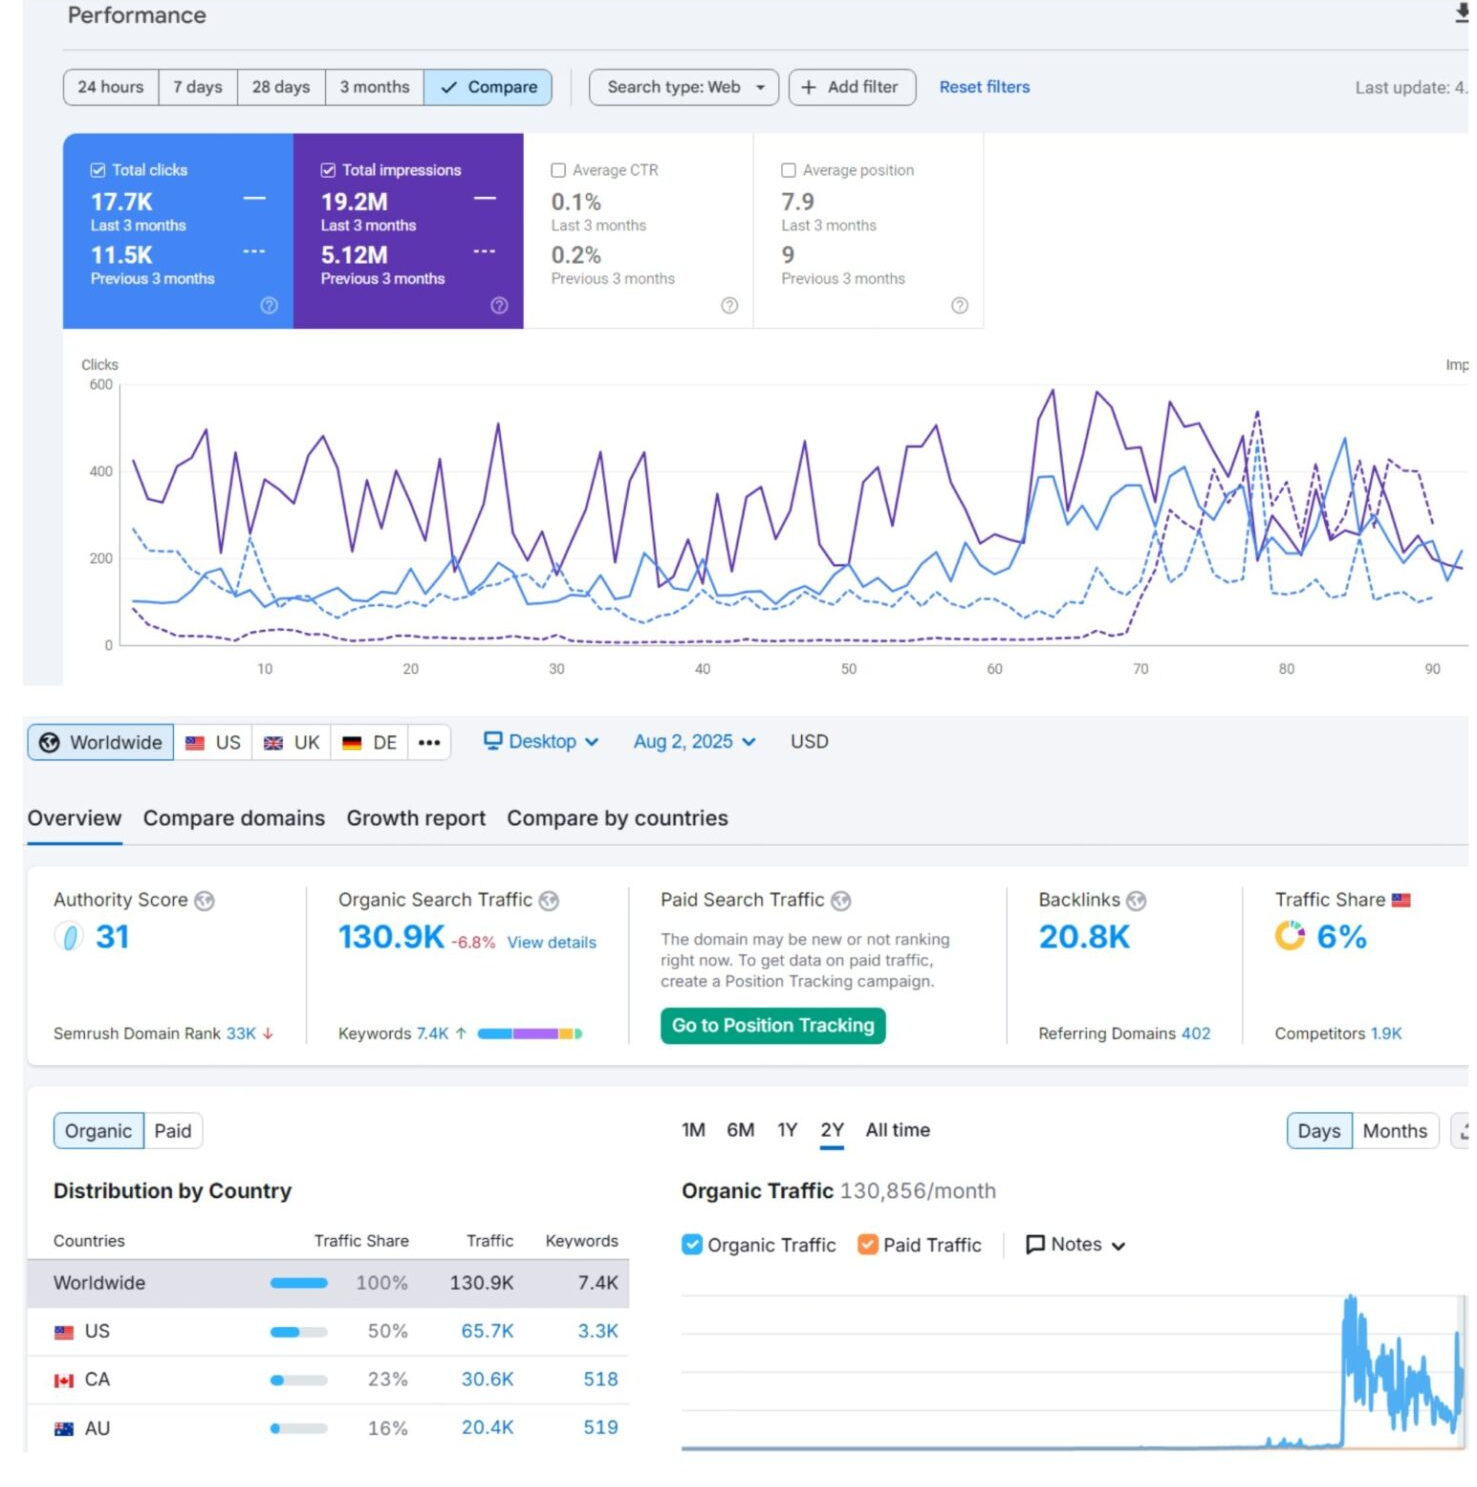Open the Aug 2, 2025 date dropdown
The height and width of the screenshot is (1487, 1477).
pos(694,742)
